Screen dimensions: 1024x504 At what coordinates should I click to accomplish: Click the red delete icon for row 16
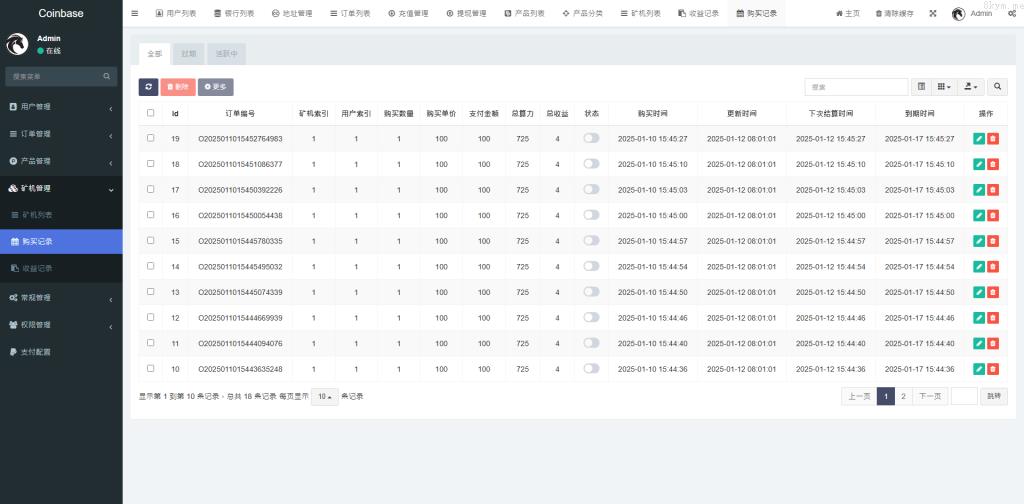click(993, 215)
